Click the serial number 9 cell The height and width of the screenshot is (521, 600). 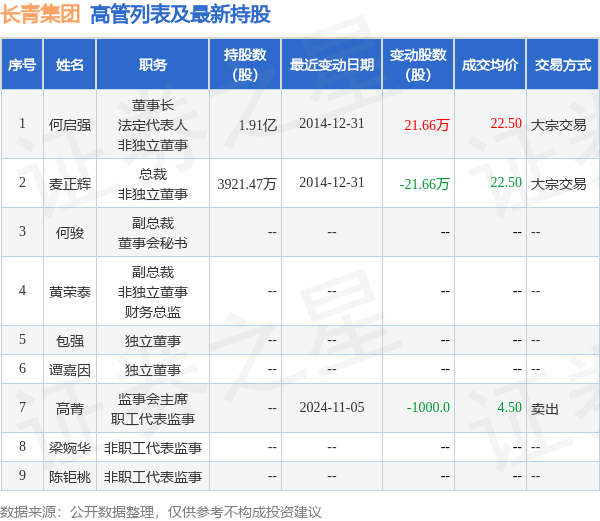[x=22, y=475]
